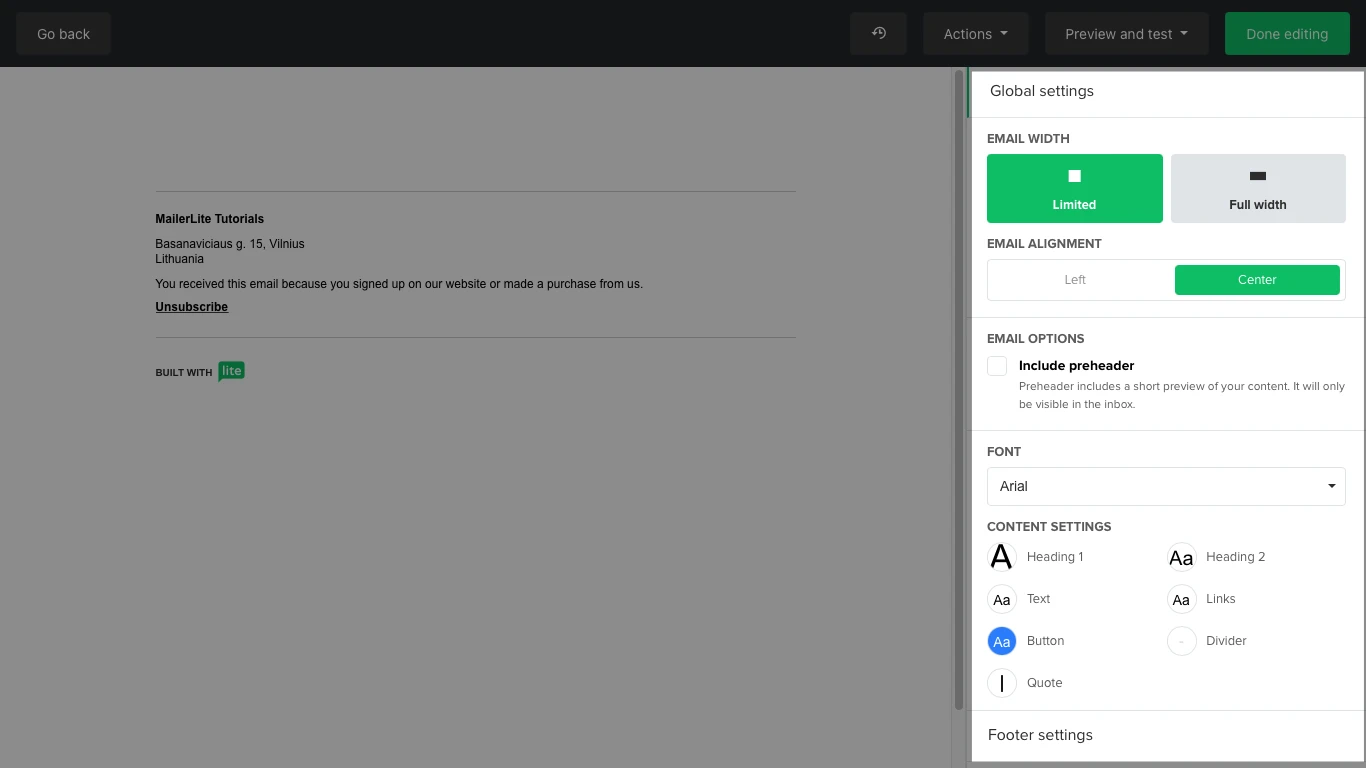Set email alignment to Left

click(x=1075, y=280)
